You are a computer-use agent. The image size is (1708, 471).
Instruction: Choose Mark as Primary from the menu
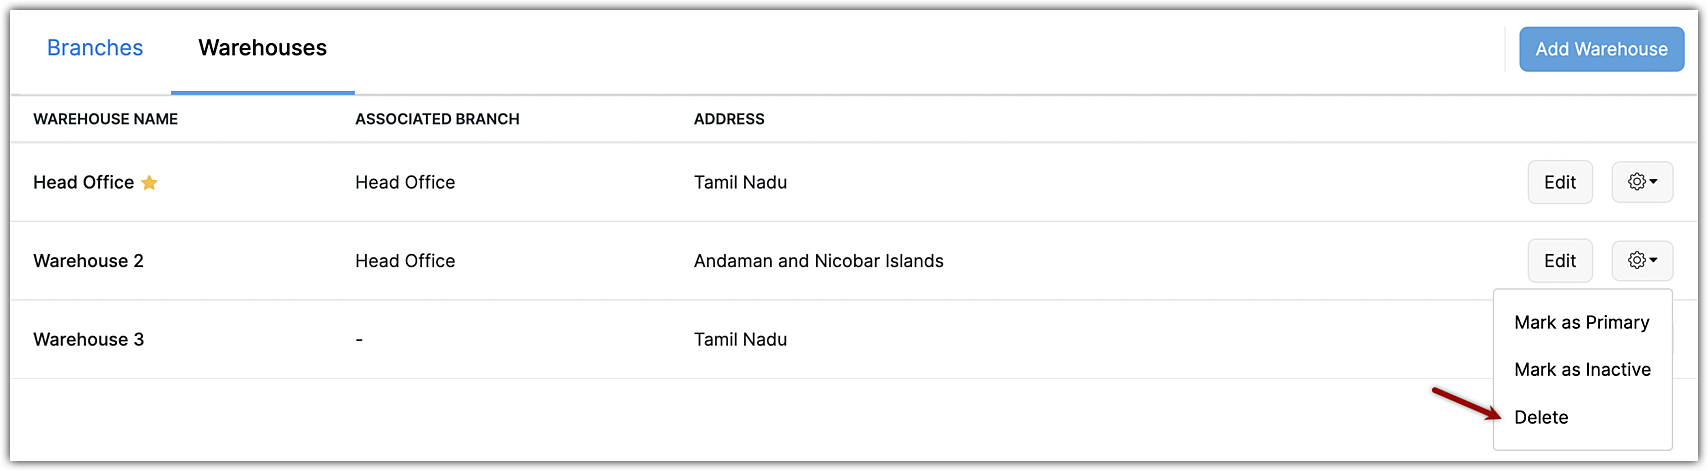click(x=1581, y=323)
